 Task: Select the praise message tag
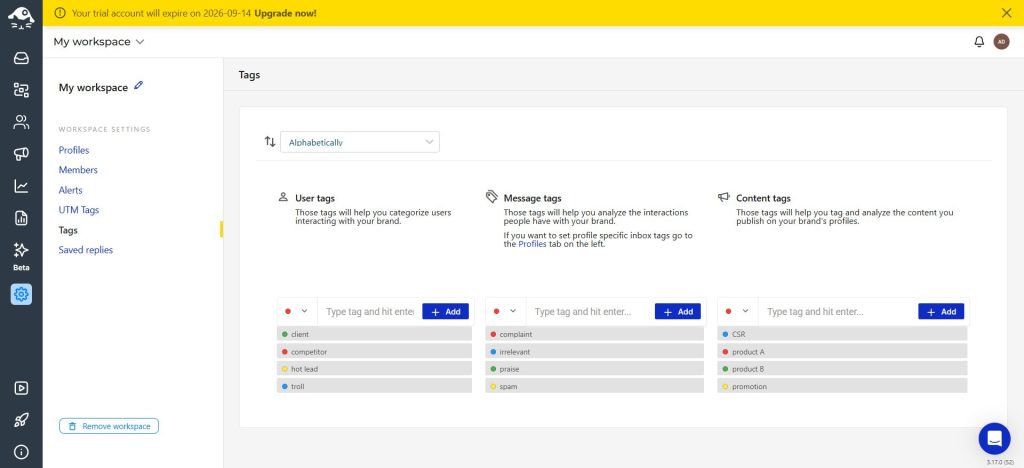(595, 369)
